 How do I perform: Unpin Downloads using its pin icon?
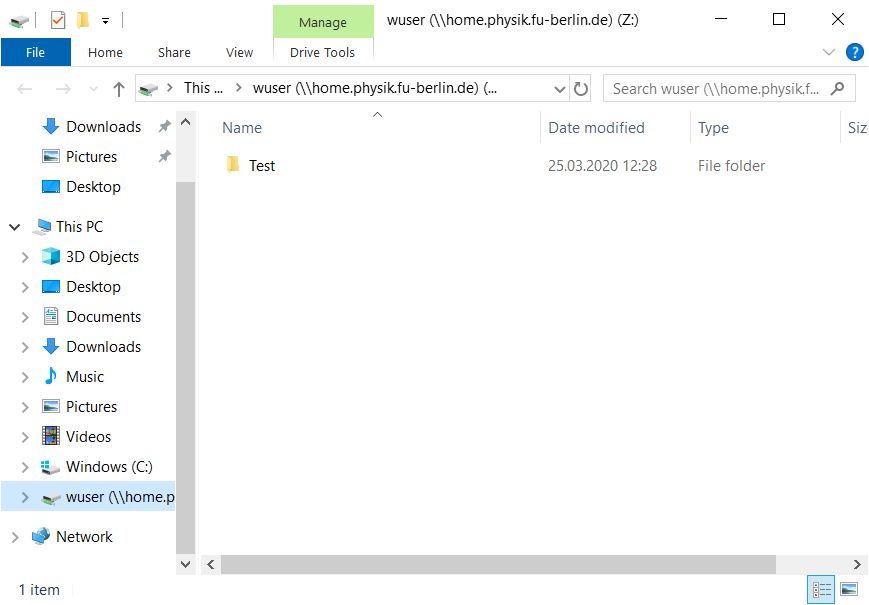165,126
